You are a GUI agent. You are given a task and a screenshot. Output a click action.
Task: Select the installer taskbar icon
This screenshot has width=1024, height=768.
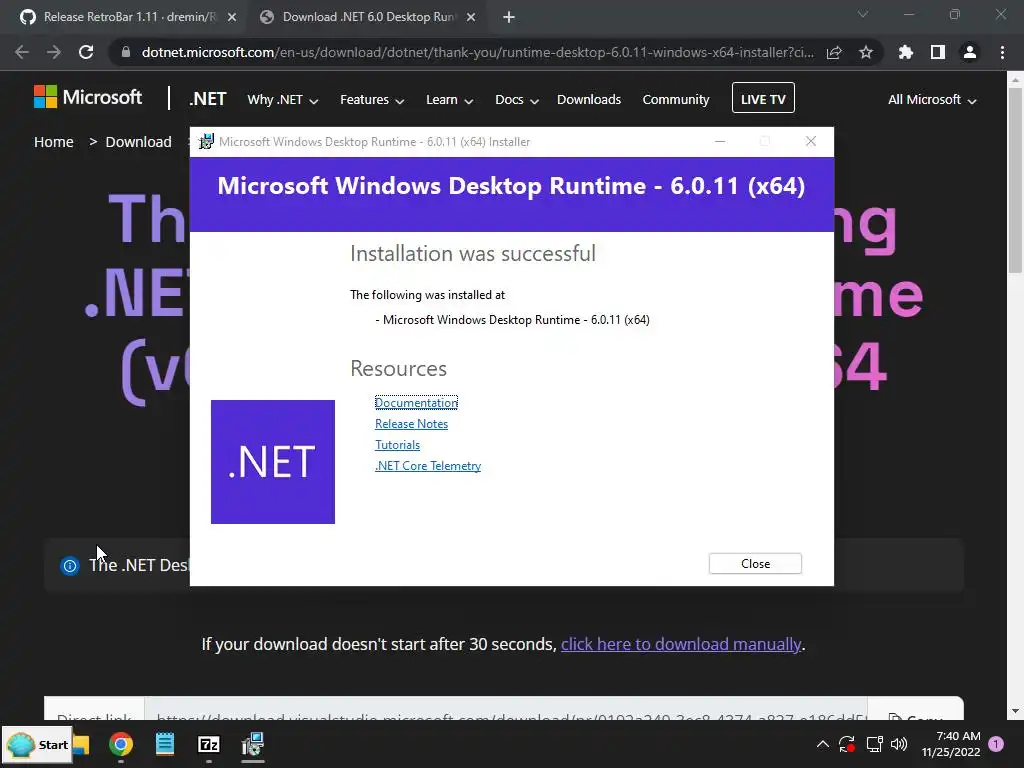tap(253, 744)
